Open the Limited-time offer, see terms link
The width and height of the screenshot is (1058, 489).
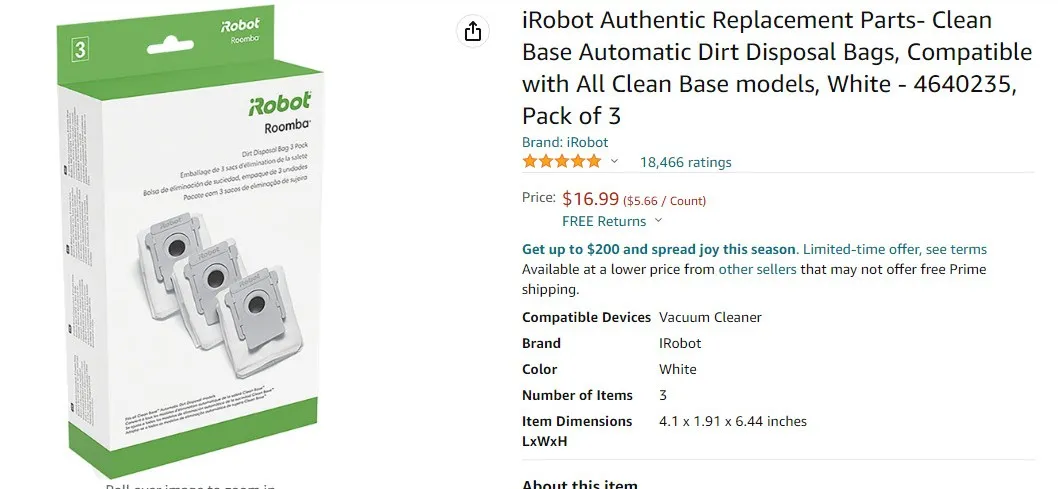click(895, 250)
